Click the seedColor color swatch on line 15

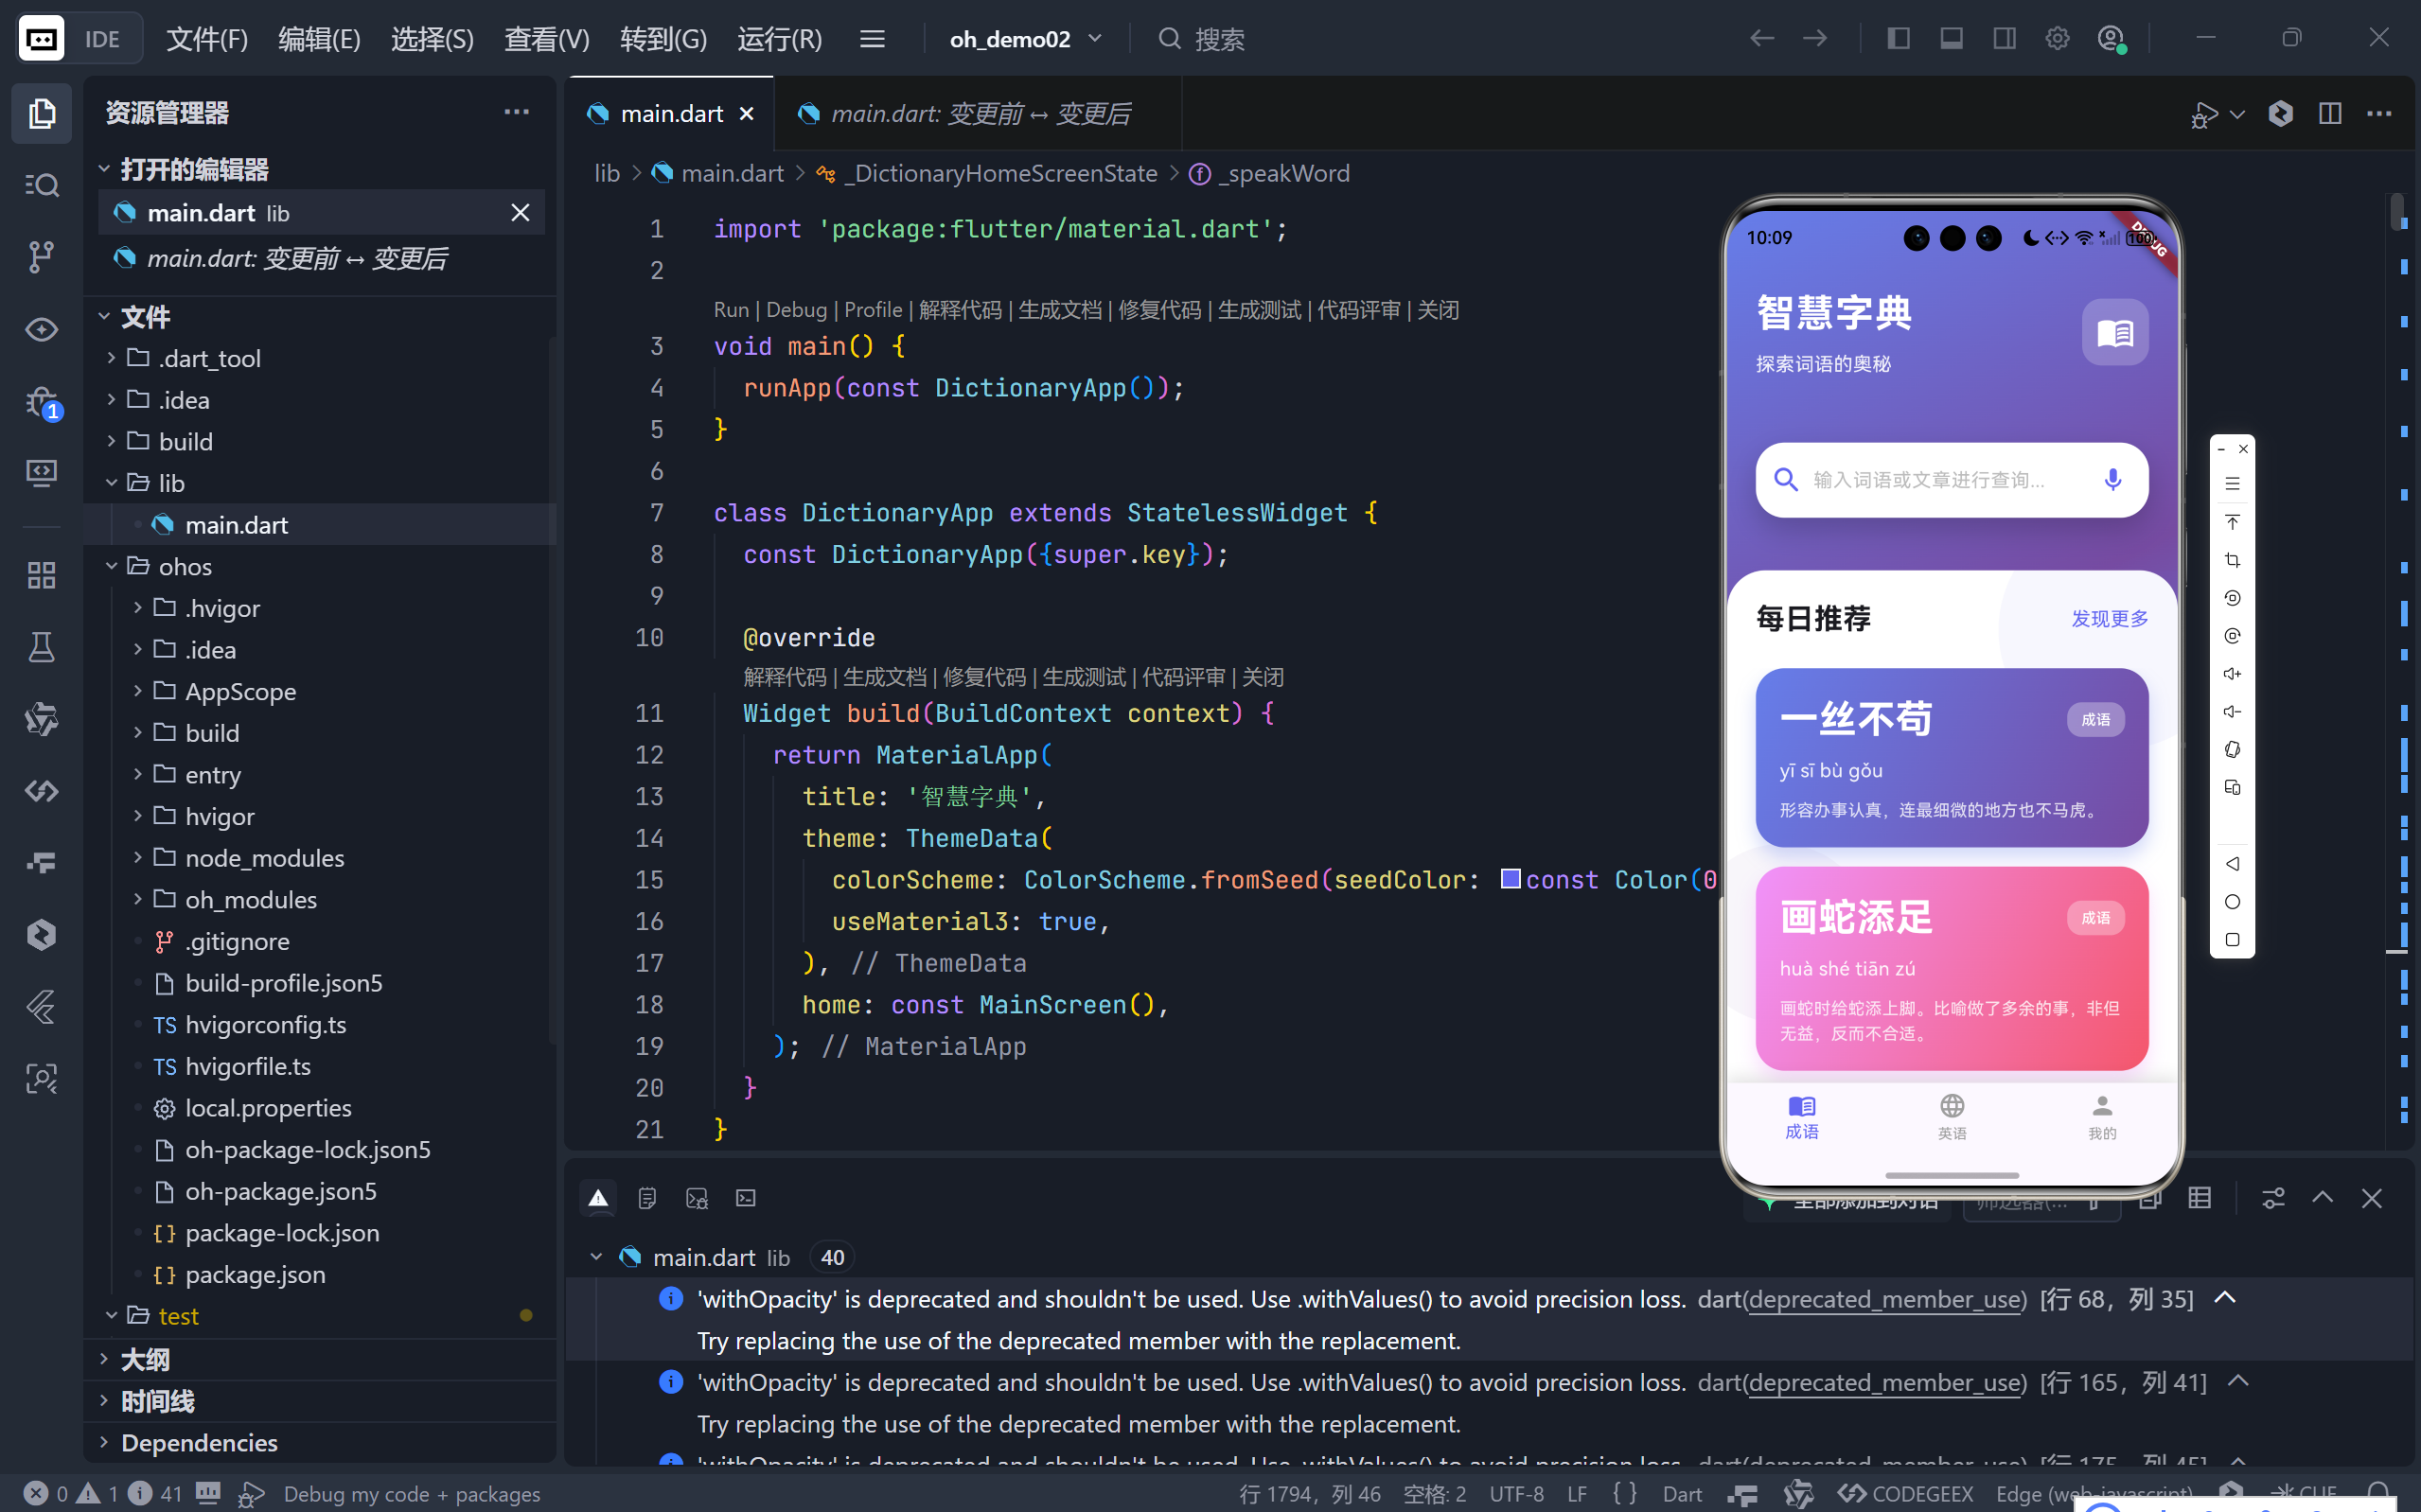click(1510, 879)
